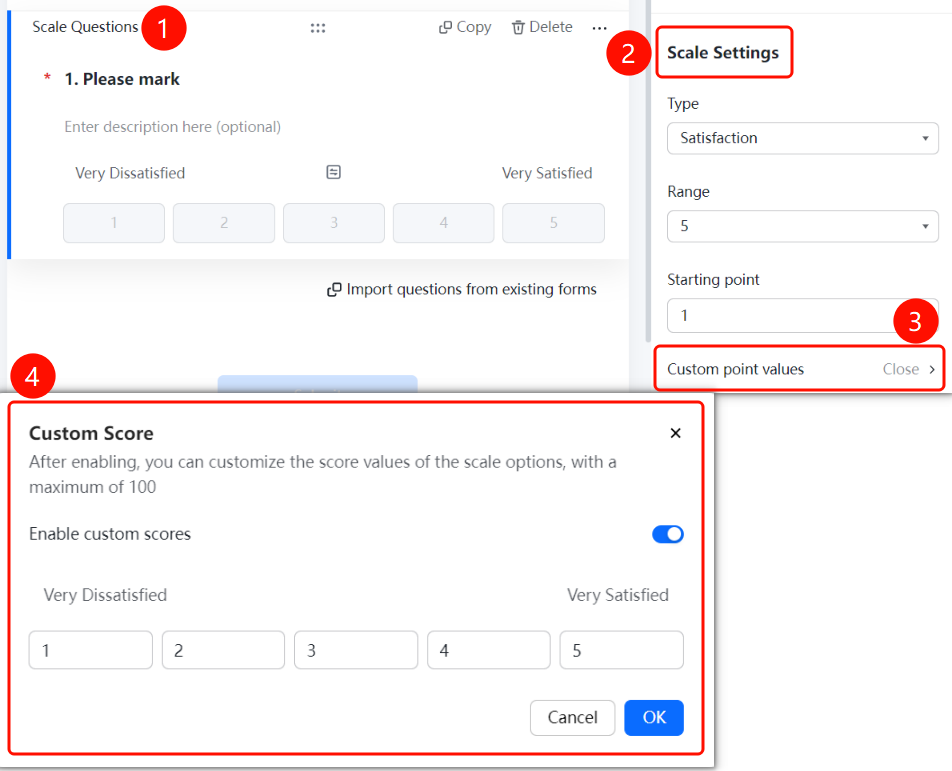
Task: Open the Type dropdown showing Satisfaction
Action: pyautogui.click(x=803, y=138)
